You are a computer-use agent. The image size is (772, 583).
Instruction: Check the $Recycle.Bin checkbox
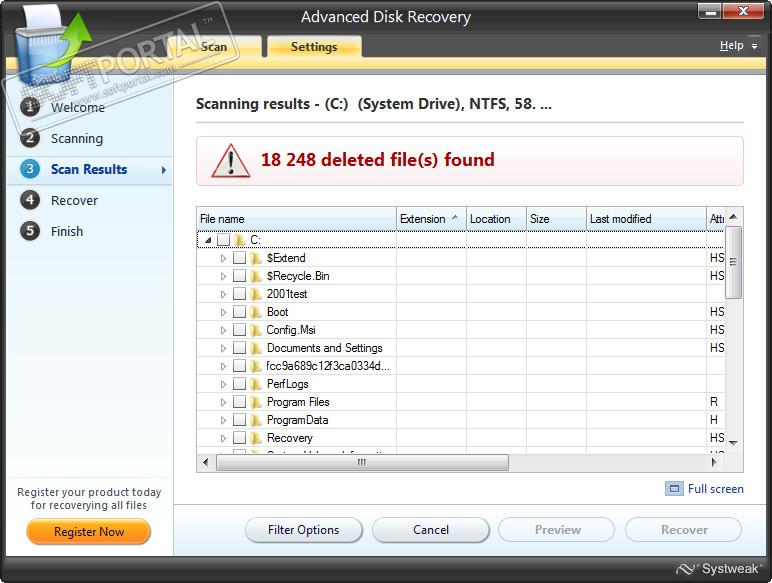tap(239, 276)
